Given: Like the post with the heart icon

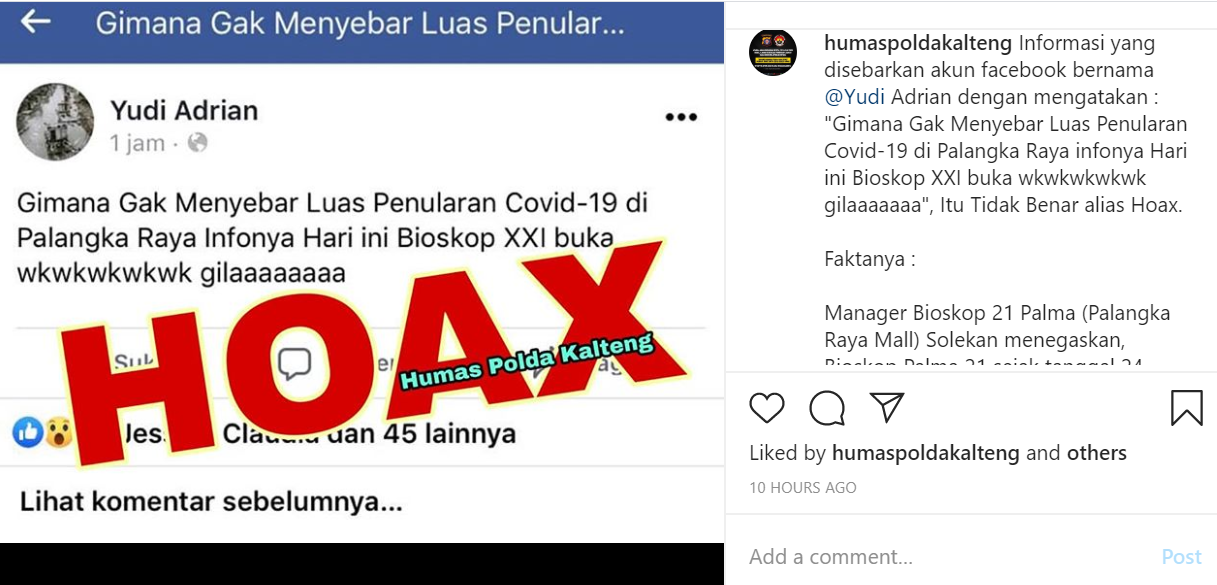Looking at the screenshot, I should click(x=767, y=408).
